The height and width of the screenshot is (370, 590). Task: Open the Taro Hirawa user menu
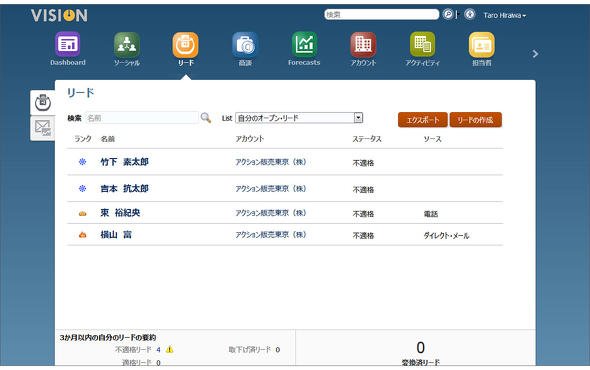(505, 15)
